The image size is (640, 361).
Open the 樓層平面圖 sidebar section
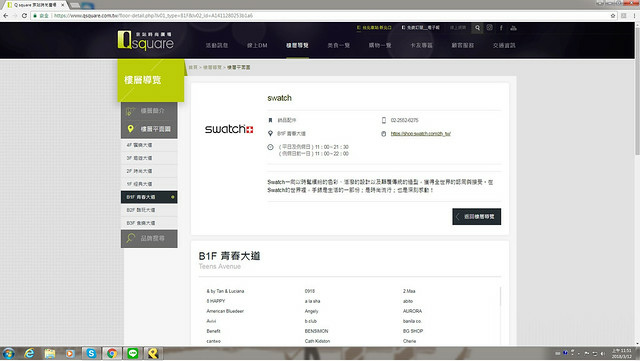[x=149, y=129]
